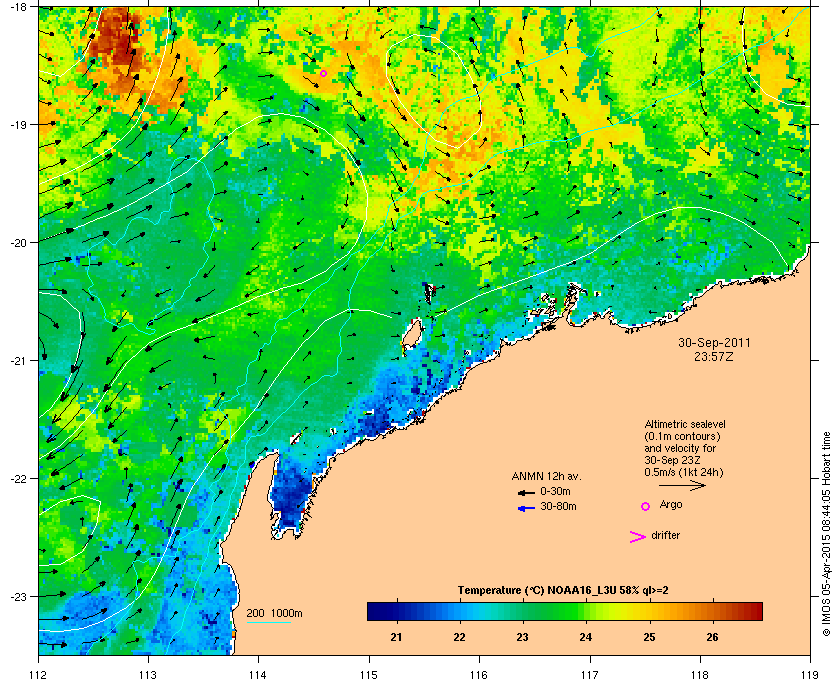This screenshot has height=680, width=840.
Task: Click the longitude axis label '118'
Action: (700, 674)
